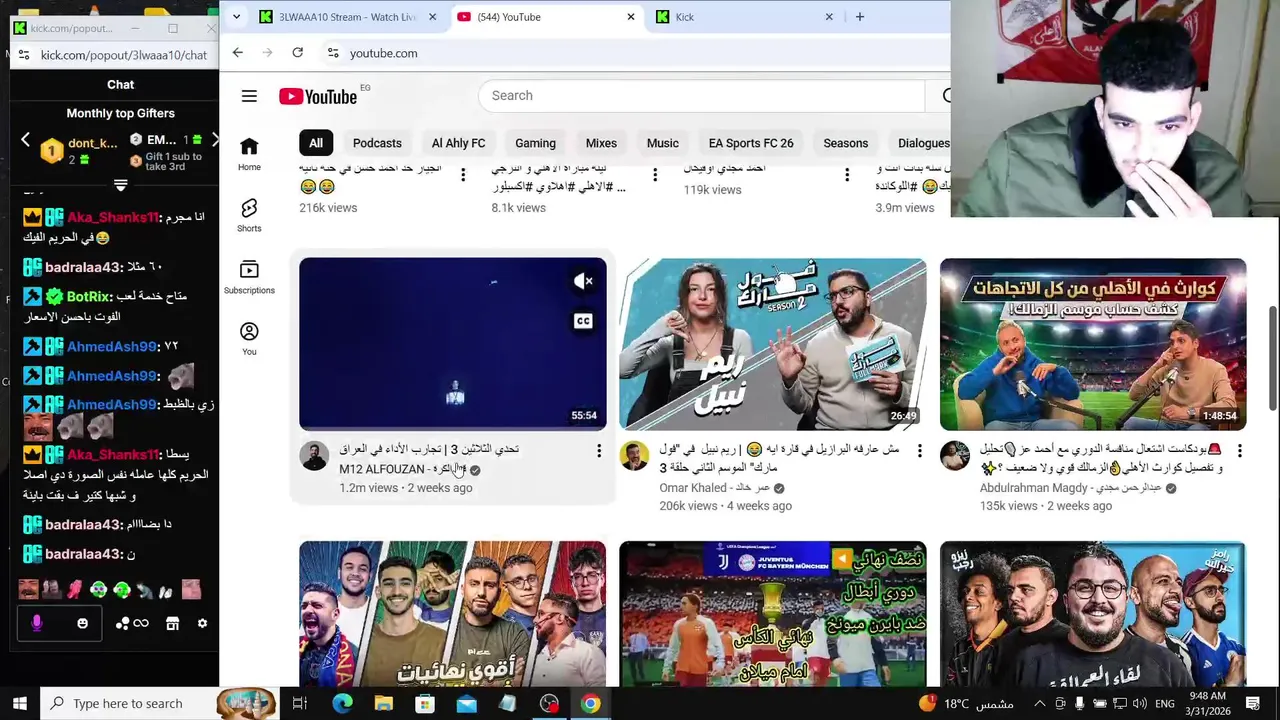Open Kick chat shop icon
This screenshot has height=720, width=1280.
pyautogui.click(x=172, y=623)
